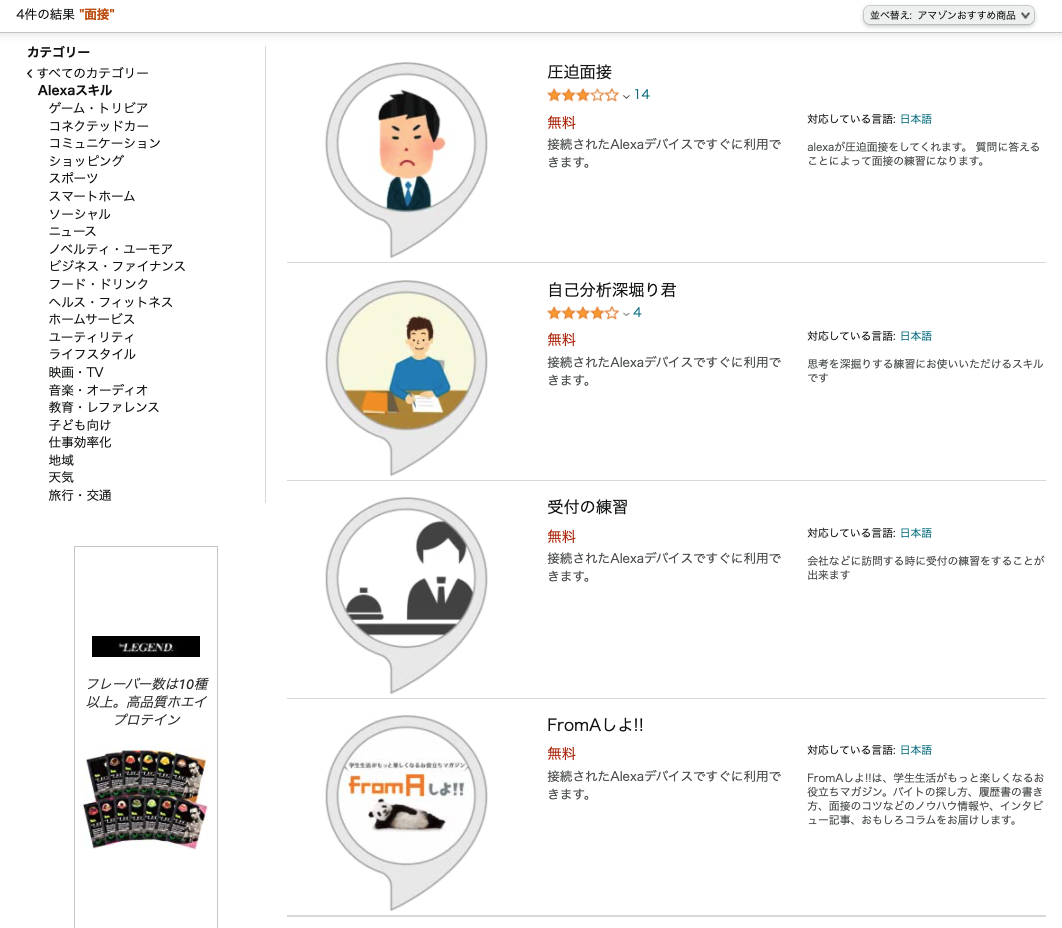Open the 受付の練習 skill title
Screen dimensions: 1062x928
point(587,507)
